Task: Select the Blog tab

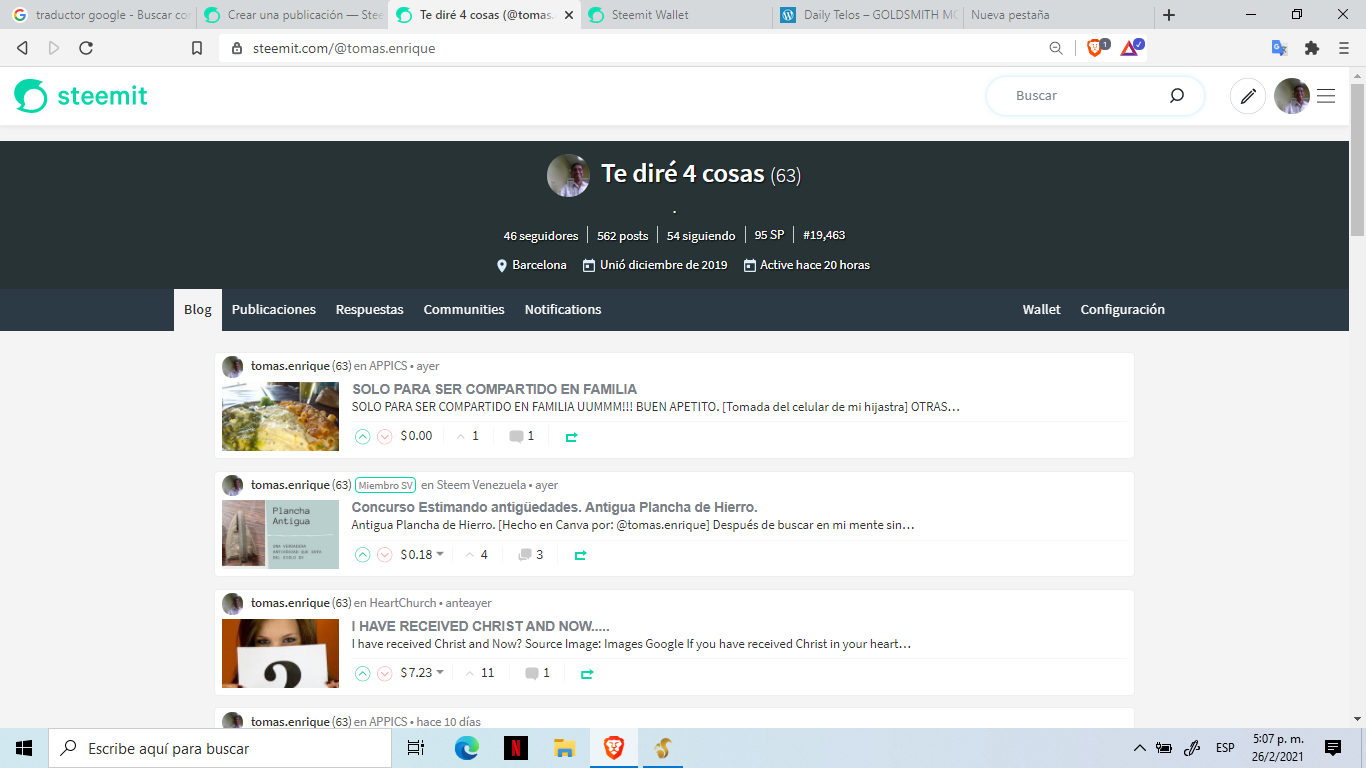Action: pyautogui.click(x=198, y=310)
